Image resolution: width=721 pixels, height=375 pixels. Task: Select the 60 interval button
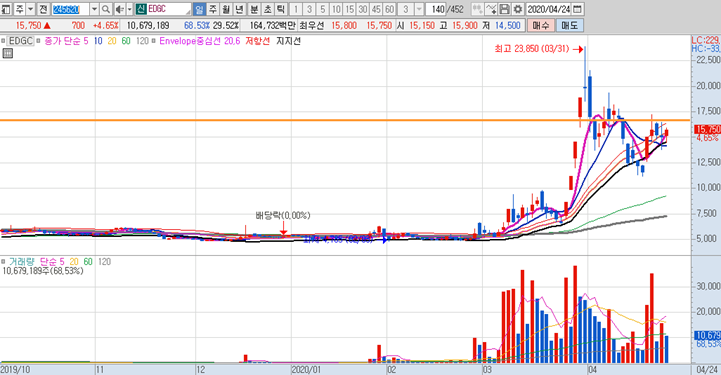pos(389,9)
